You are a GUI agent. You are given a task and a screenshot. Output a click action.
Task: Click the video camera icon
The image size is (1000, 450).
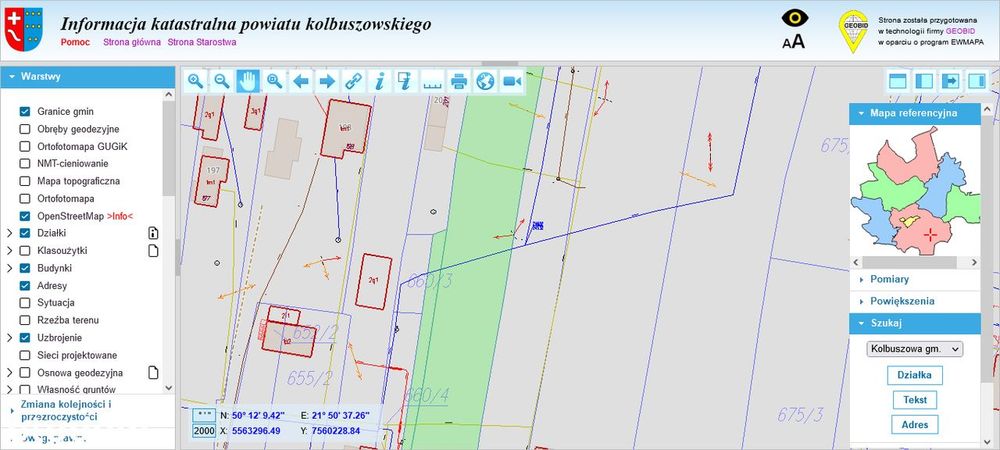(511, 81)
